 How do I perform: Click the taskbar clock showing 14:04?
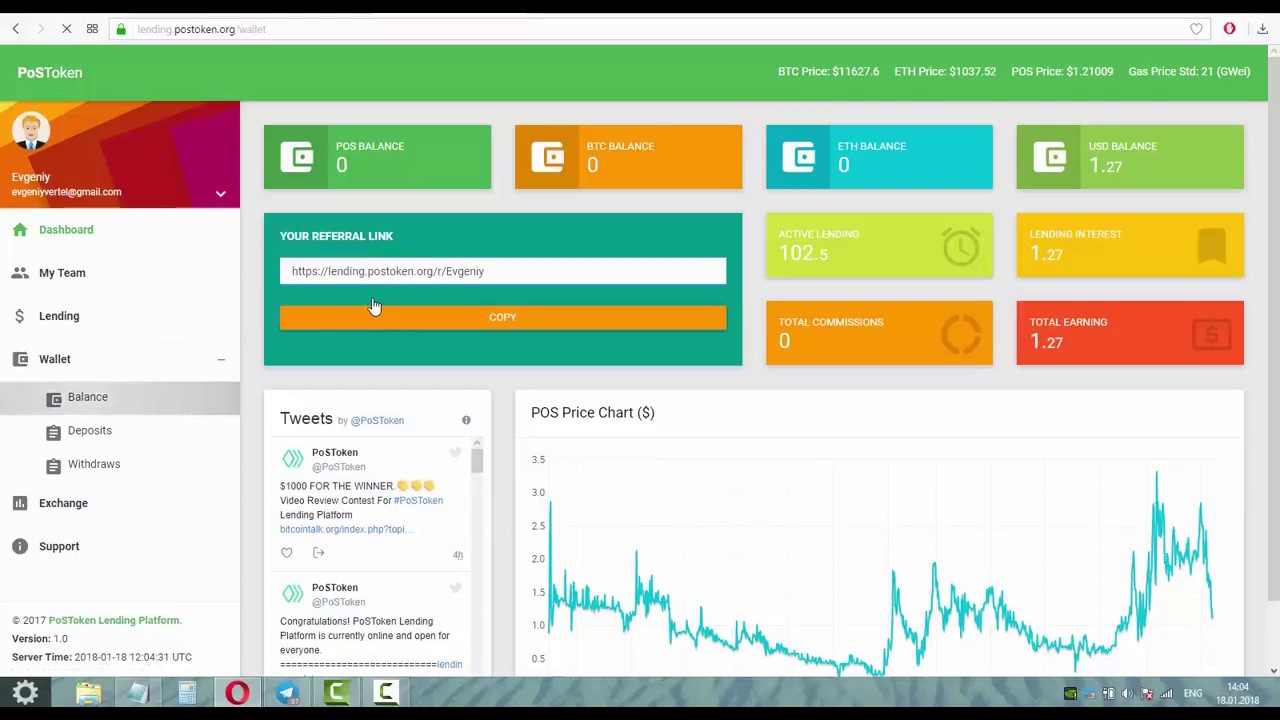pos(1238,688)
